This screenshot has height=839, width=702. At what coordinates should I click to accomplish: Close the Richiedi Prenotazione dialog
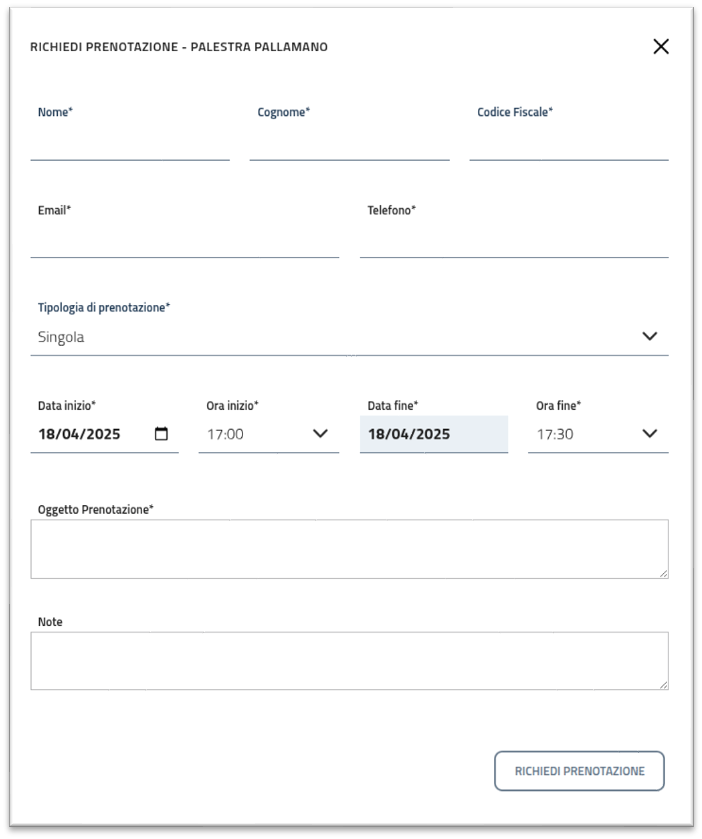point(660,46)
